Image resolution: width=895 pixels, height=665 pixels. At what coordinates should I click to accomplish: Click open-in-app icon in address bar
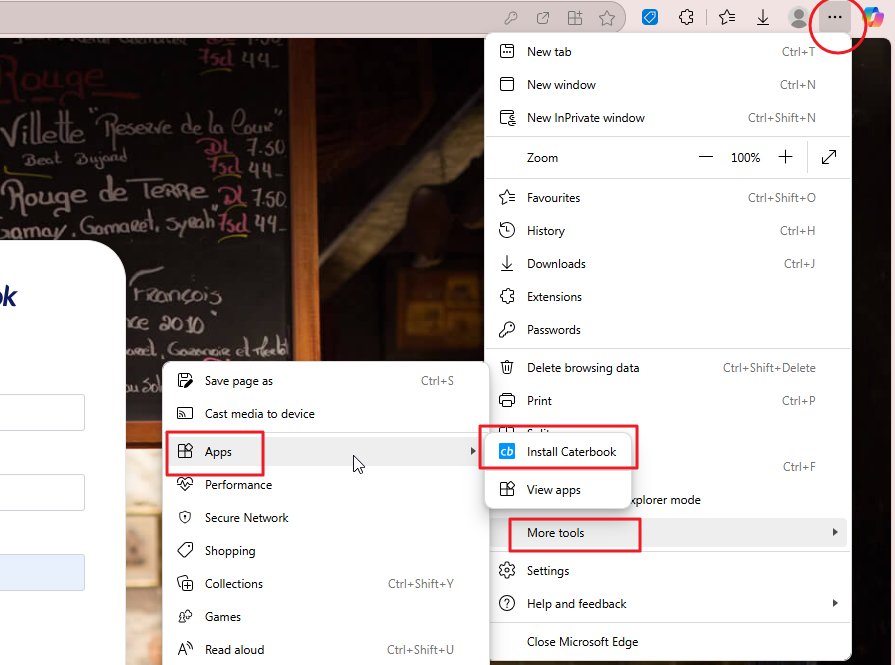tap(543, 18)
